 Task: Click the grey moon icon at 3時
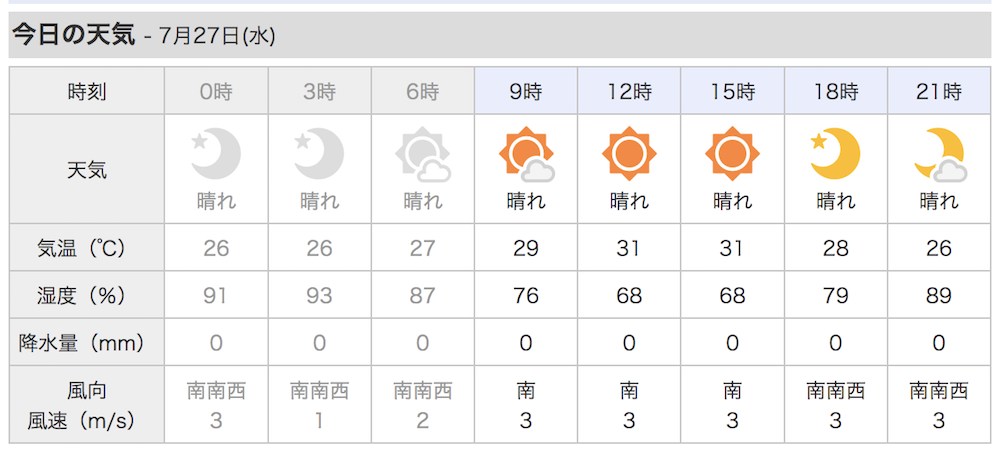click(x=320, y=154)
